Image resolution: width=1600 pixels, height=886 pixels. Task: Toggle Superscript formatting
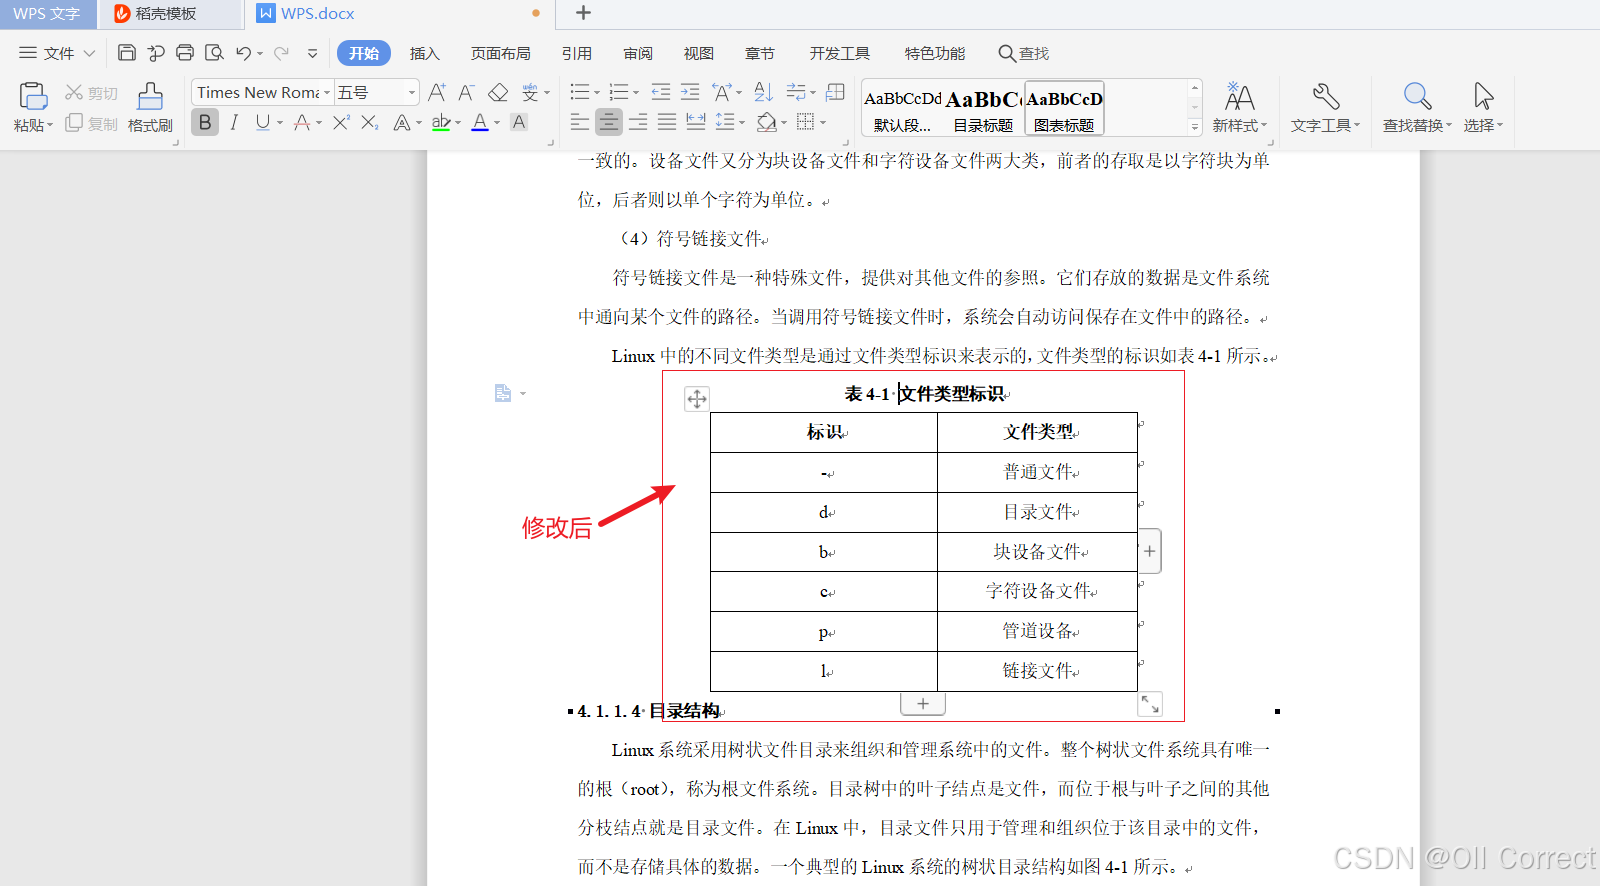click(341, 122)
